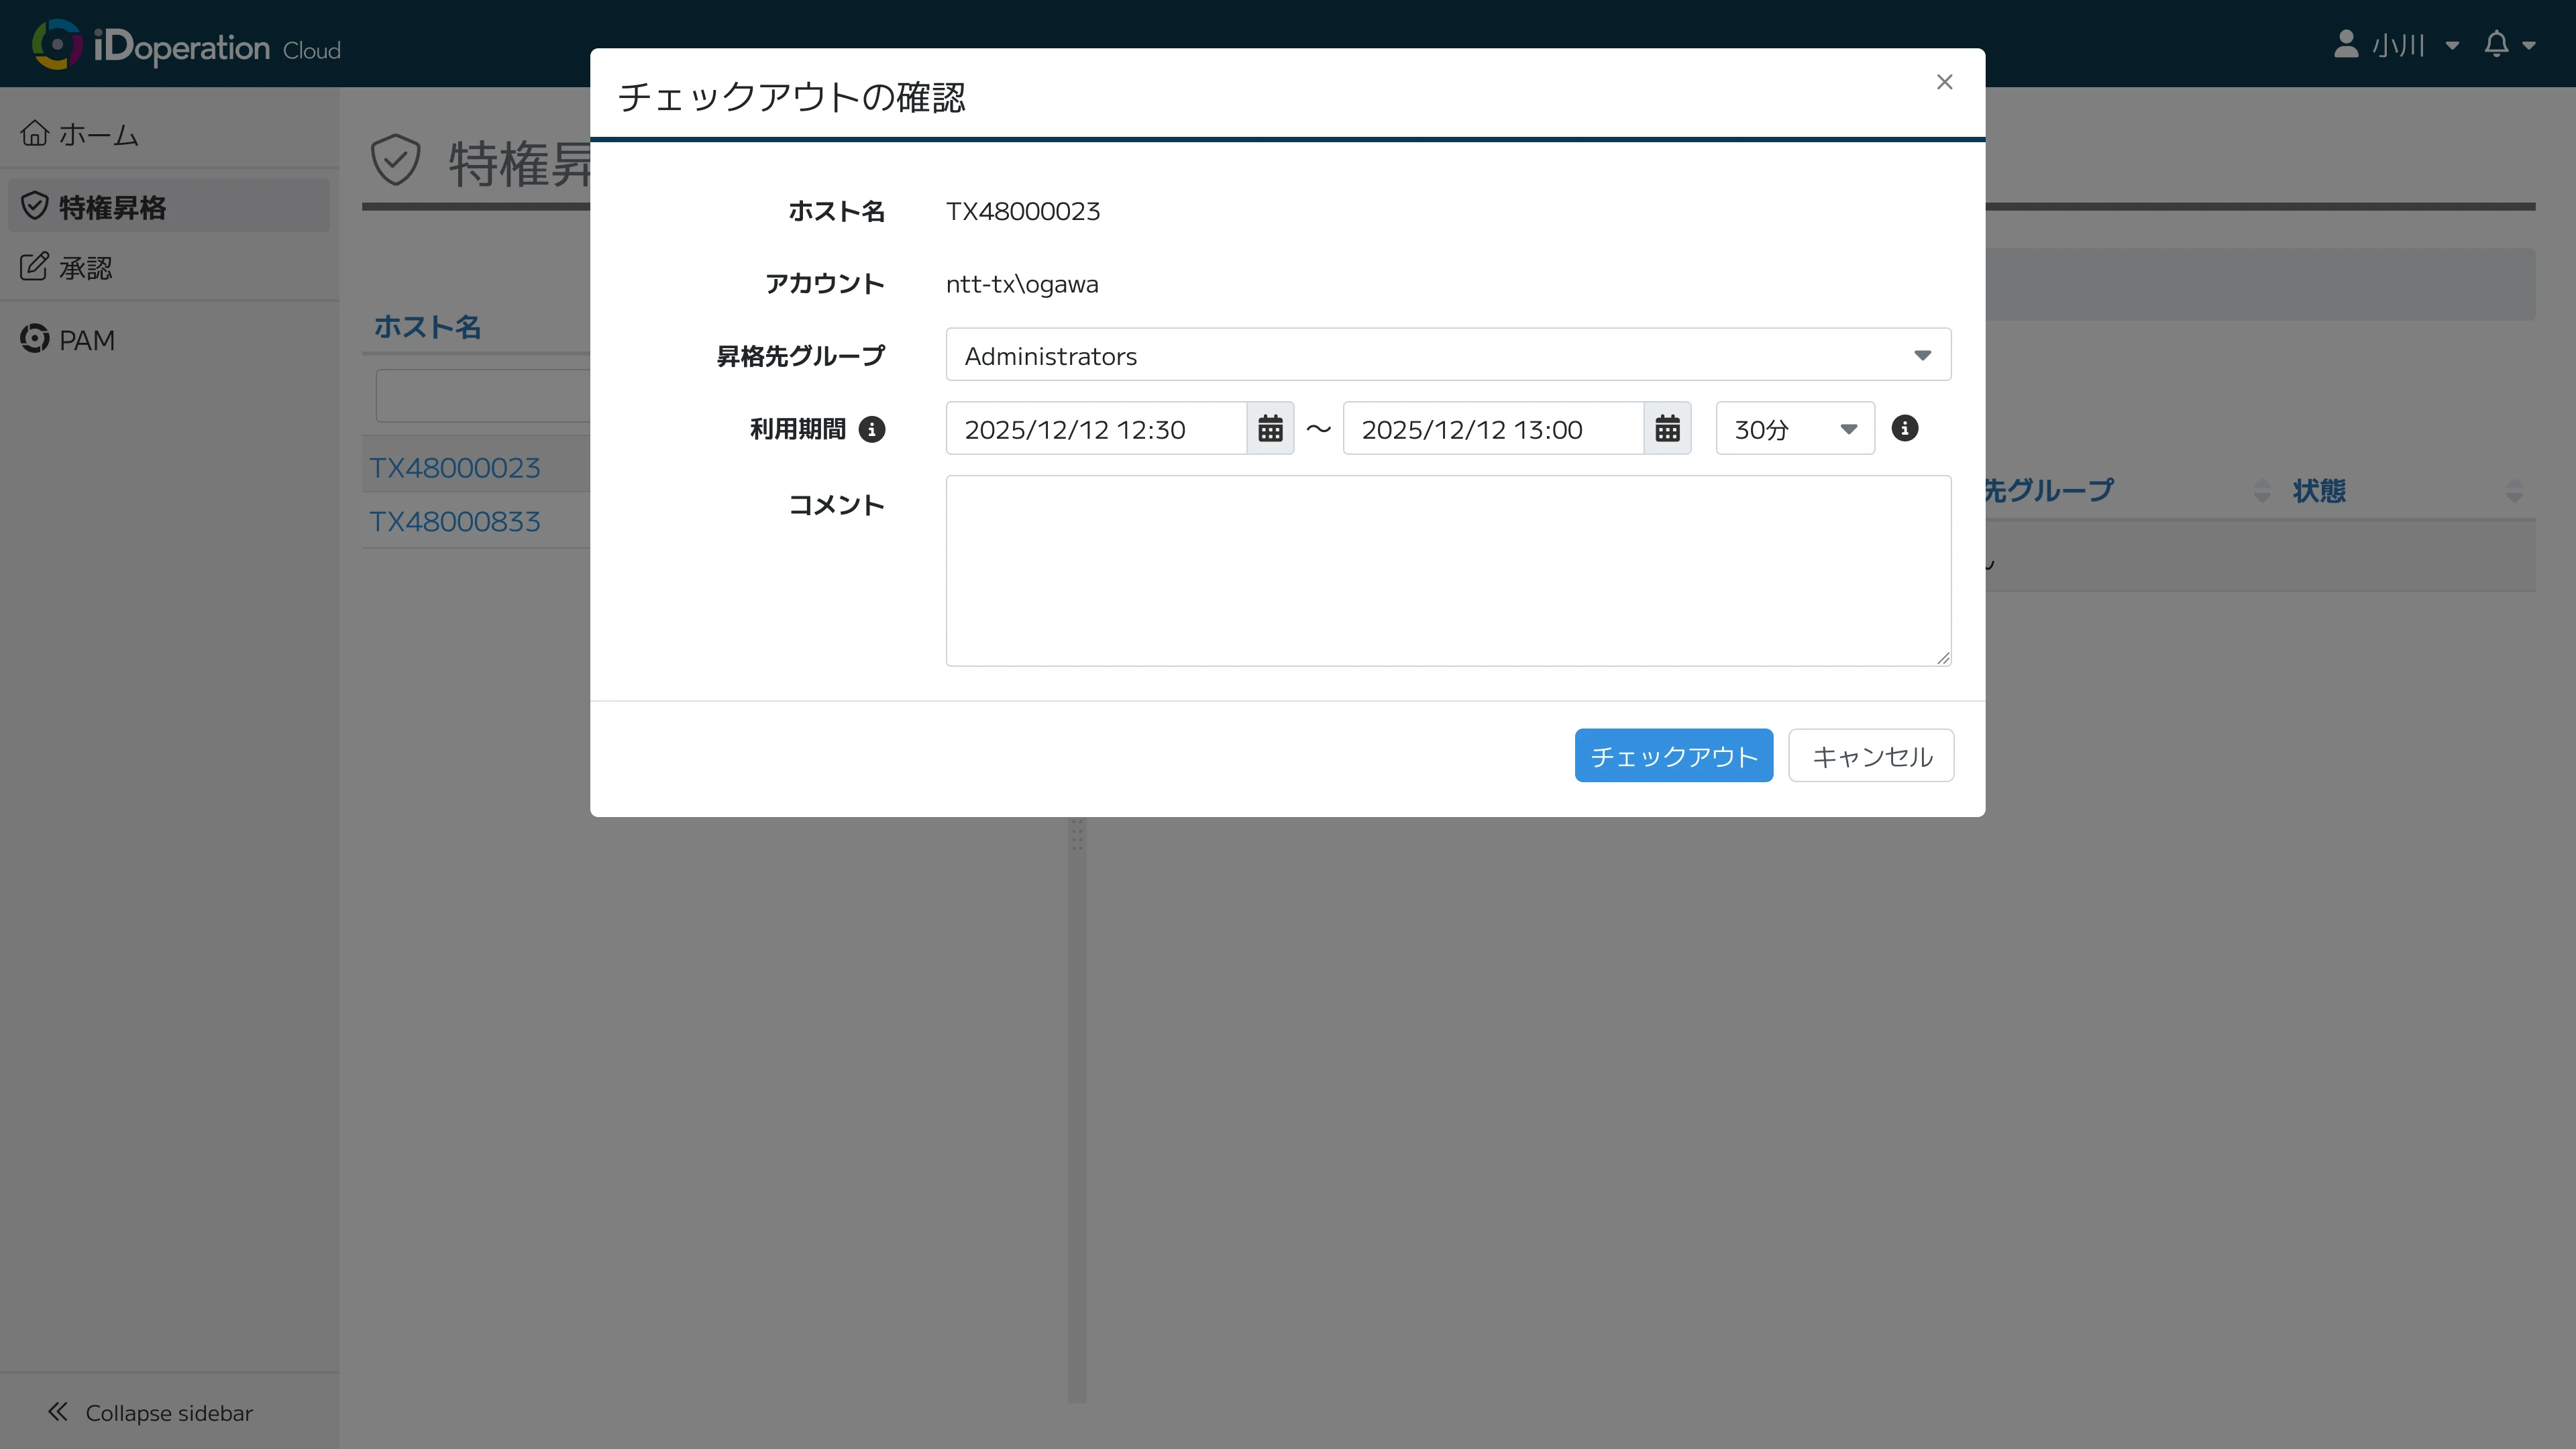The height and width of the screenshot is (1449, 2576).
Task: Click info icon beside 利用期間 label
Action: [872, 429]
